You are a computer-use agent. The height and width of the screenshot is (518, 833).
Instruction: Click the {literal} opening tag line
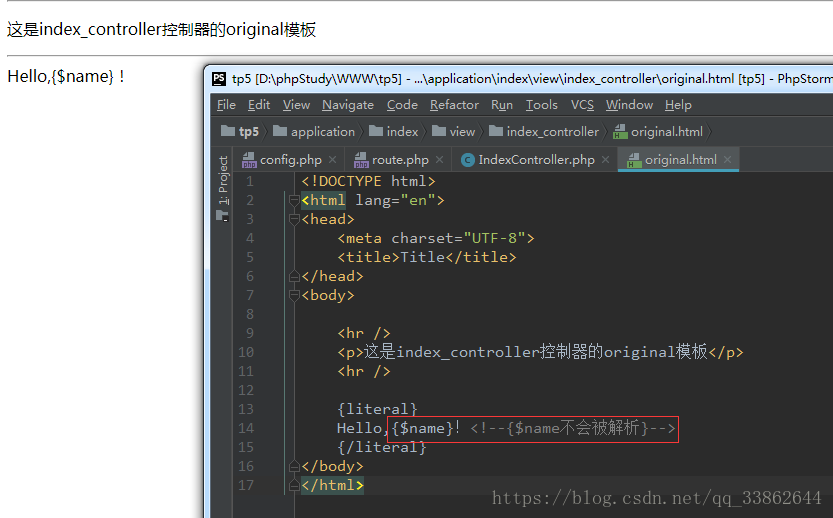click(x=377, y=409)
